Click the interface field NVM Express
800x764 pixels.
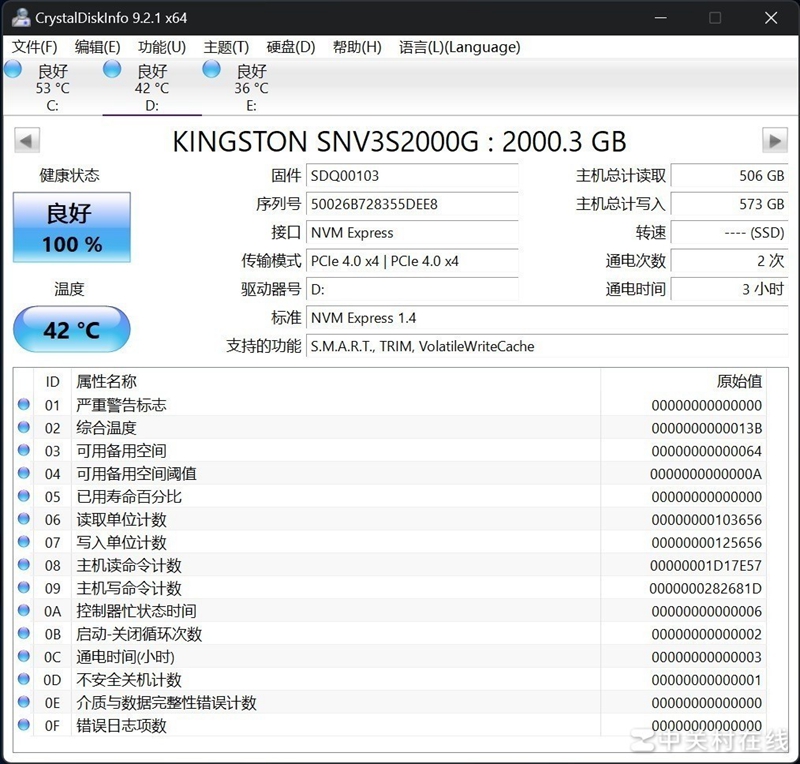tap(412, 233)
